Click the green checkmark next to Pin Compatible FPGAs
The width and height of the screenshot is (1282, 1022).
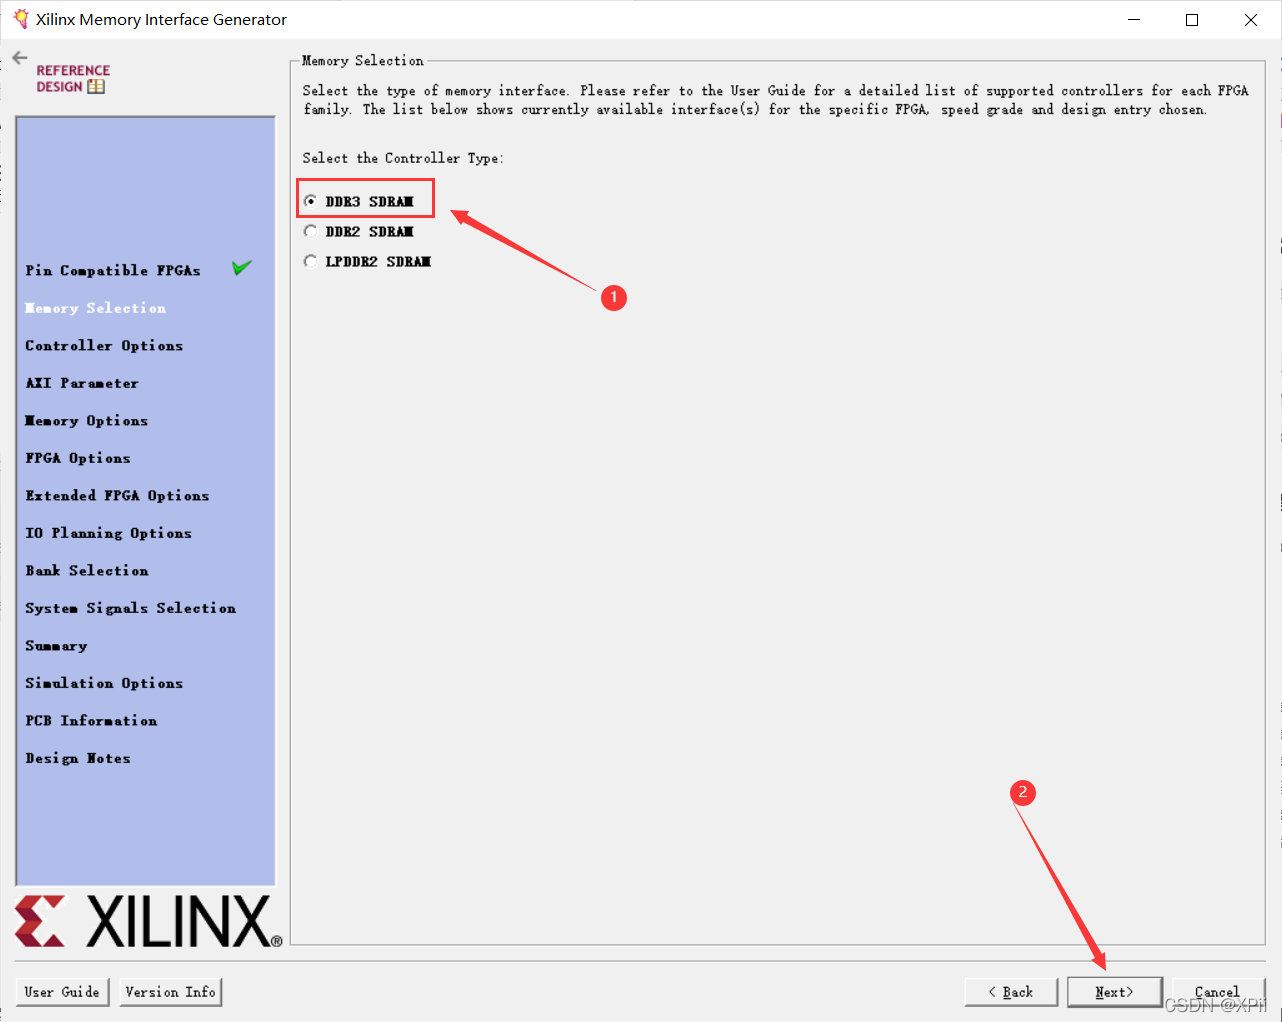click(242, 268)
